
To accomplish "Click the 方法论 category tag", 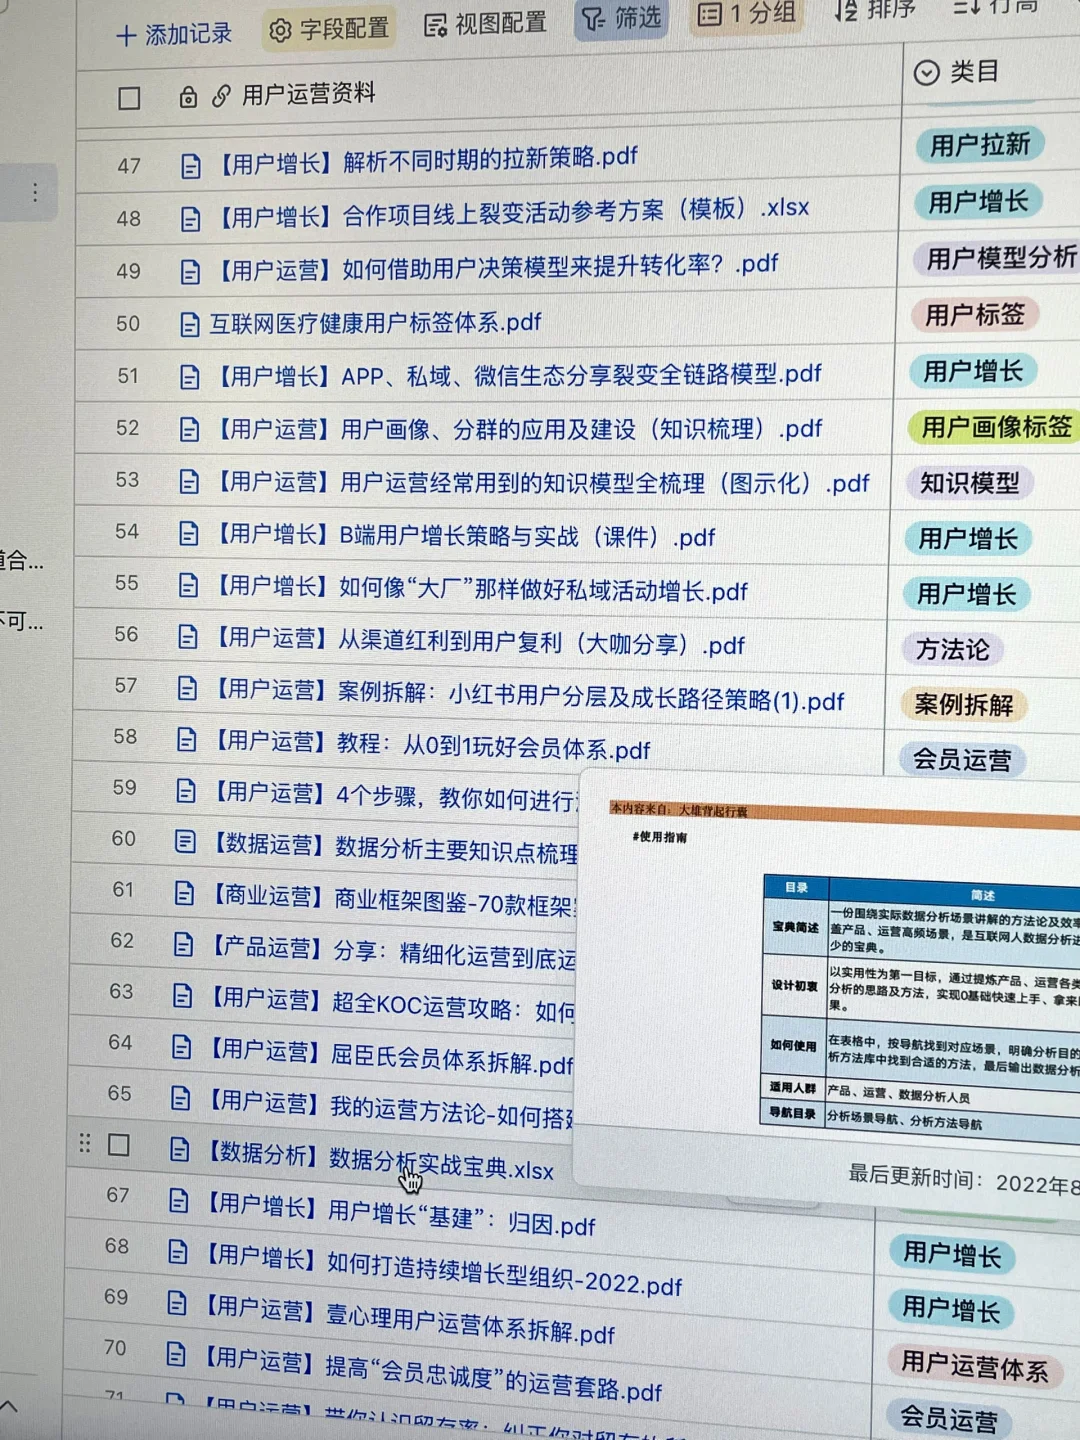I will click(952, 649).
